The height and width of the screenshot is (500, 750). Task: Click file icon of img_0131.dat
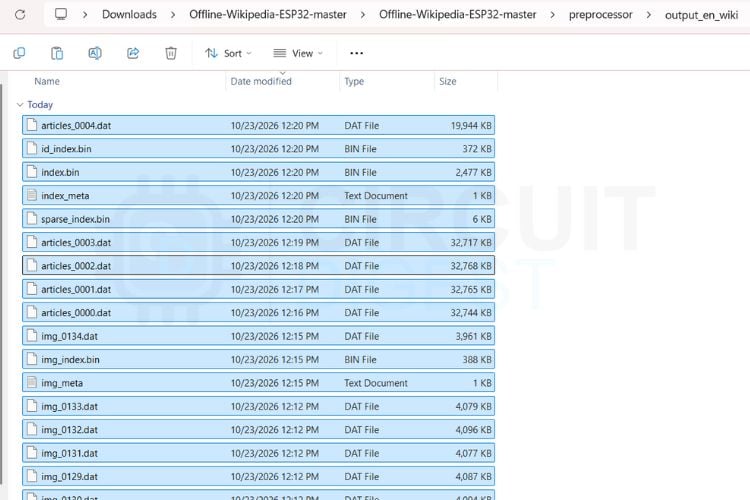(x=32, y=453)
